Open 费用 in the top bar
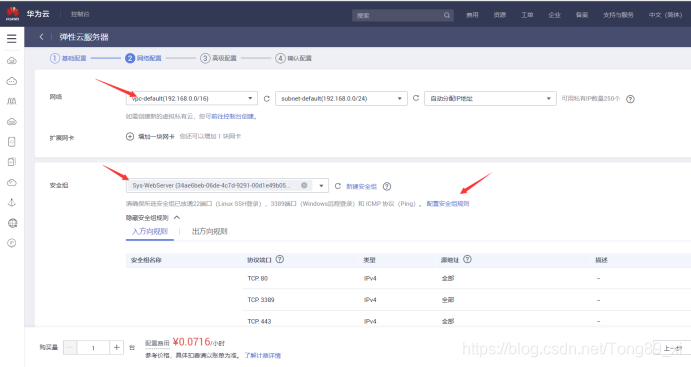Viewport: 691px width, 367px height. pyautogui.click(x=472, y=15)
